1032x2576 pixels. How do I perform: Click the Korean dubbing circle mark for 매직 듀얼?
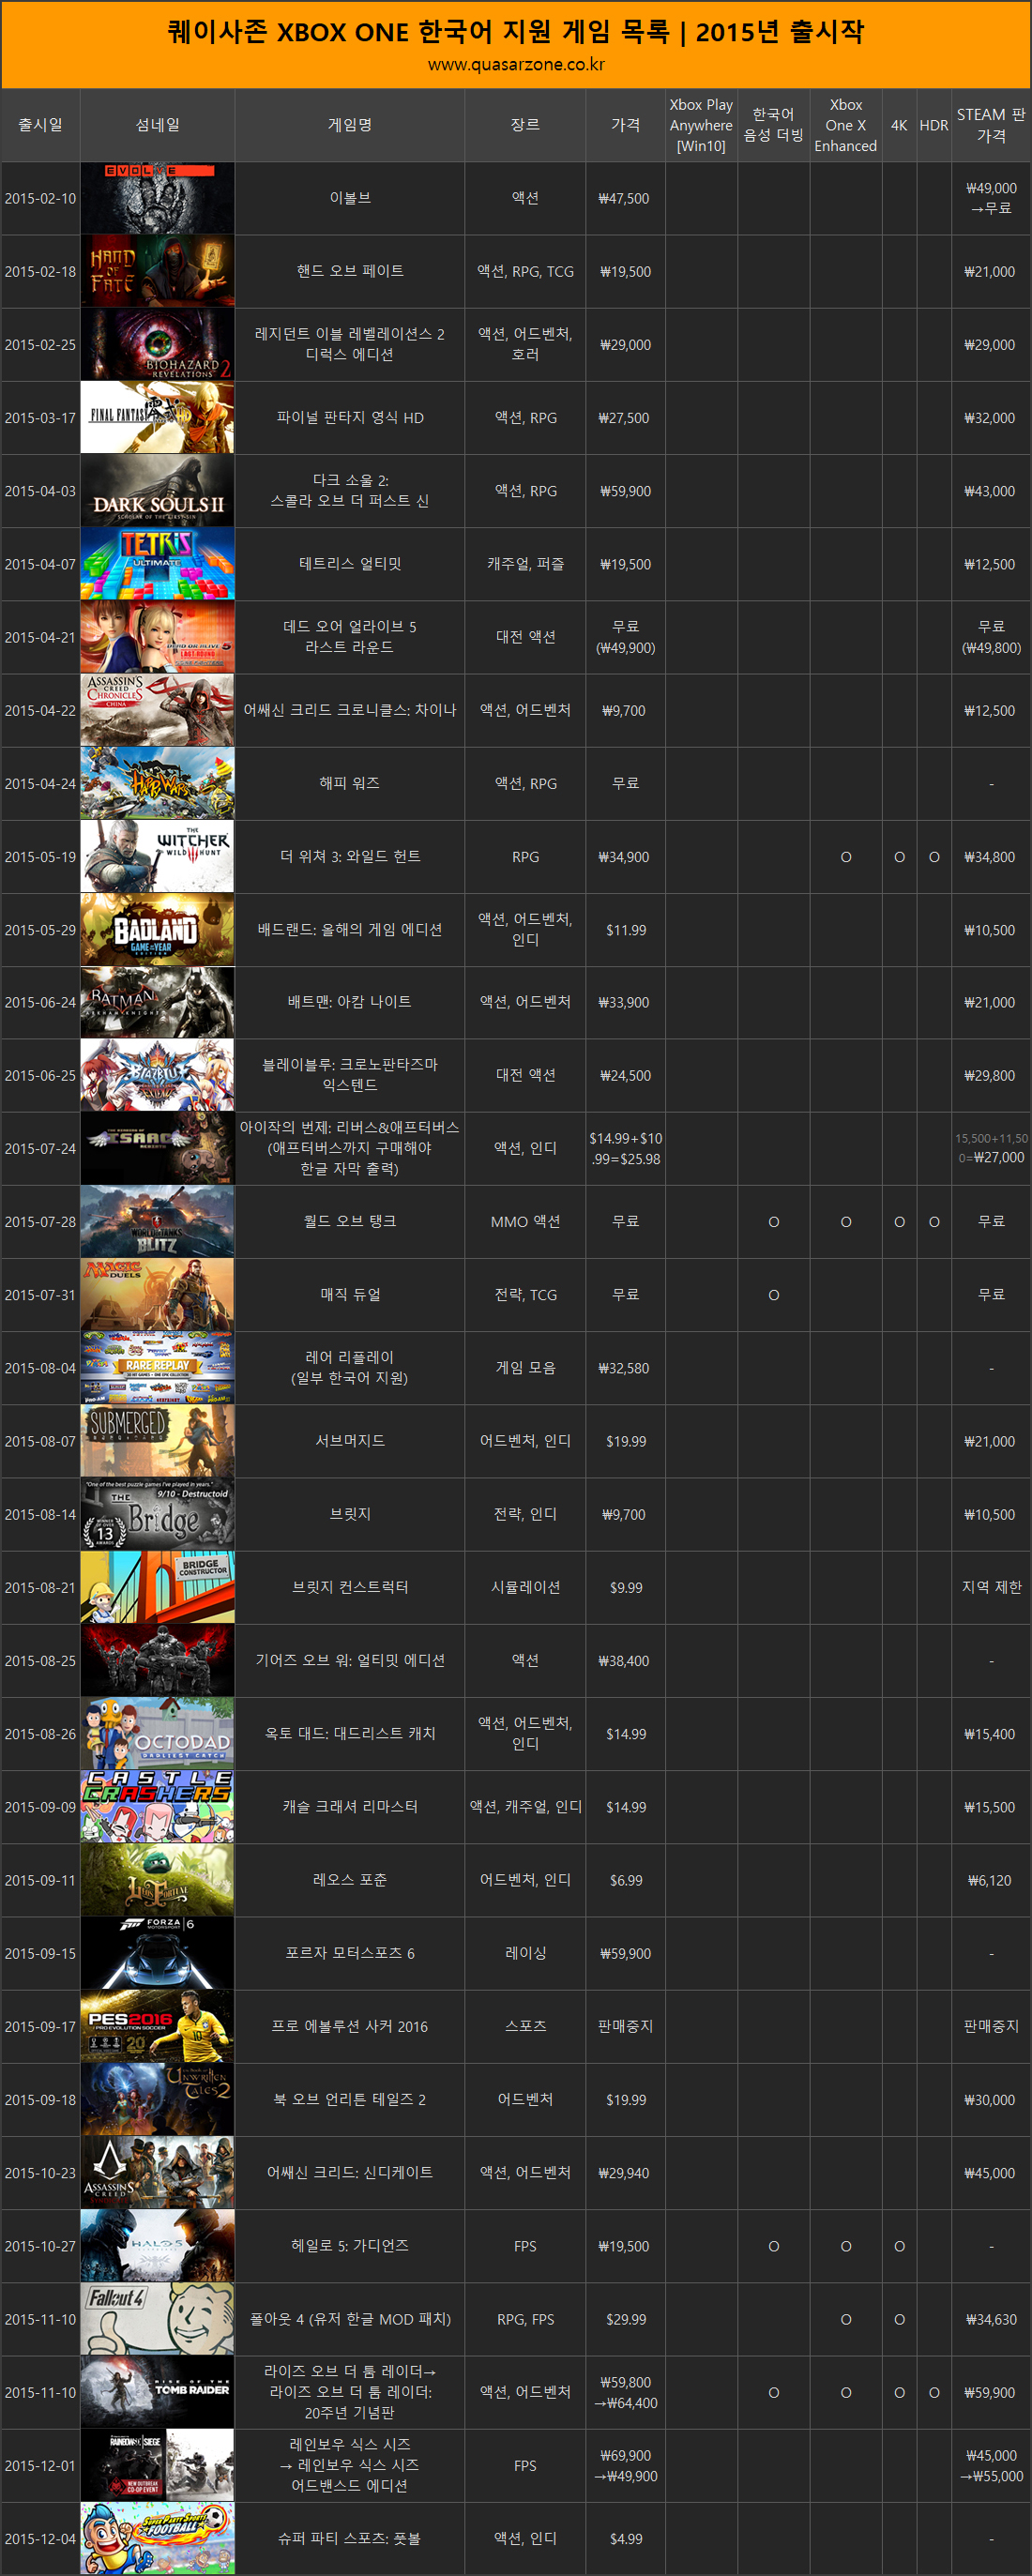pyautogui.click(x=773, y=1295)
